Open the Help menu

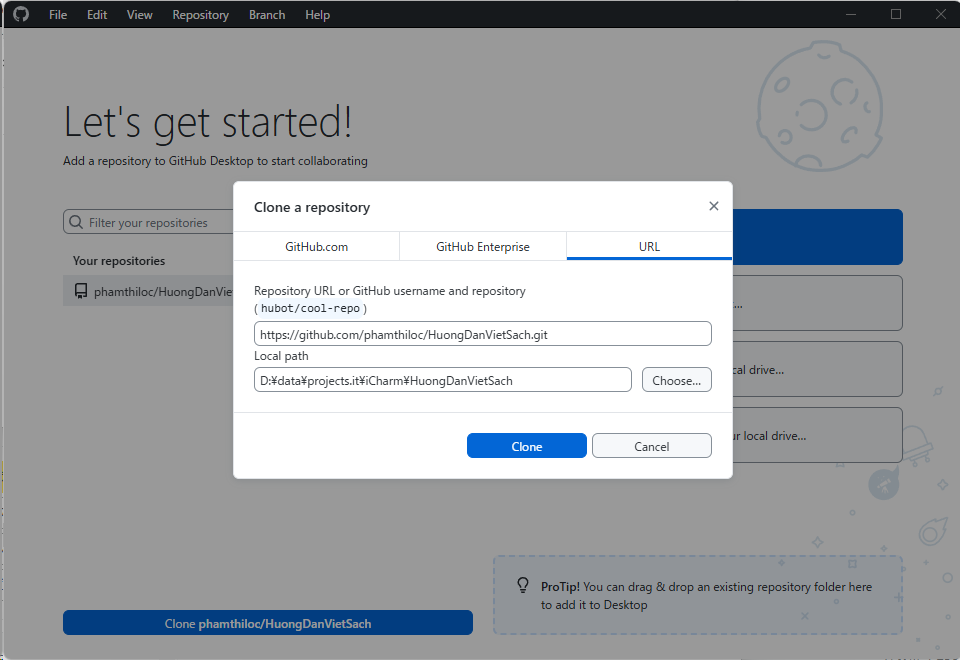pos(317,15)
